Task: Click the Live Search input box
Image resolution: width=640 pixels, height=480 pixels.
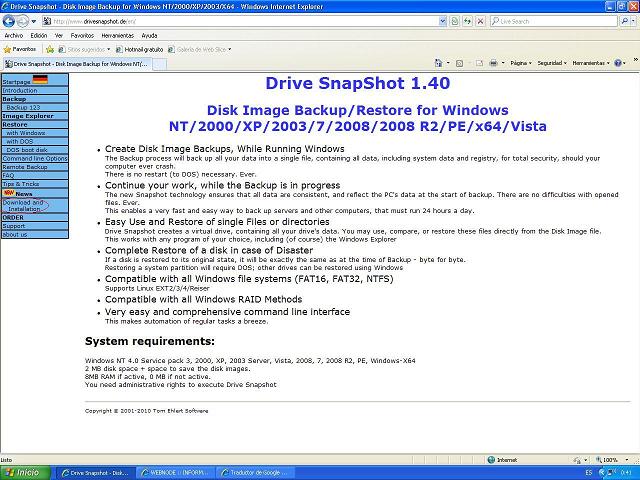Action: (x=554, y=21)
